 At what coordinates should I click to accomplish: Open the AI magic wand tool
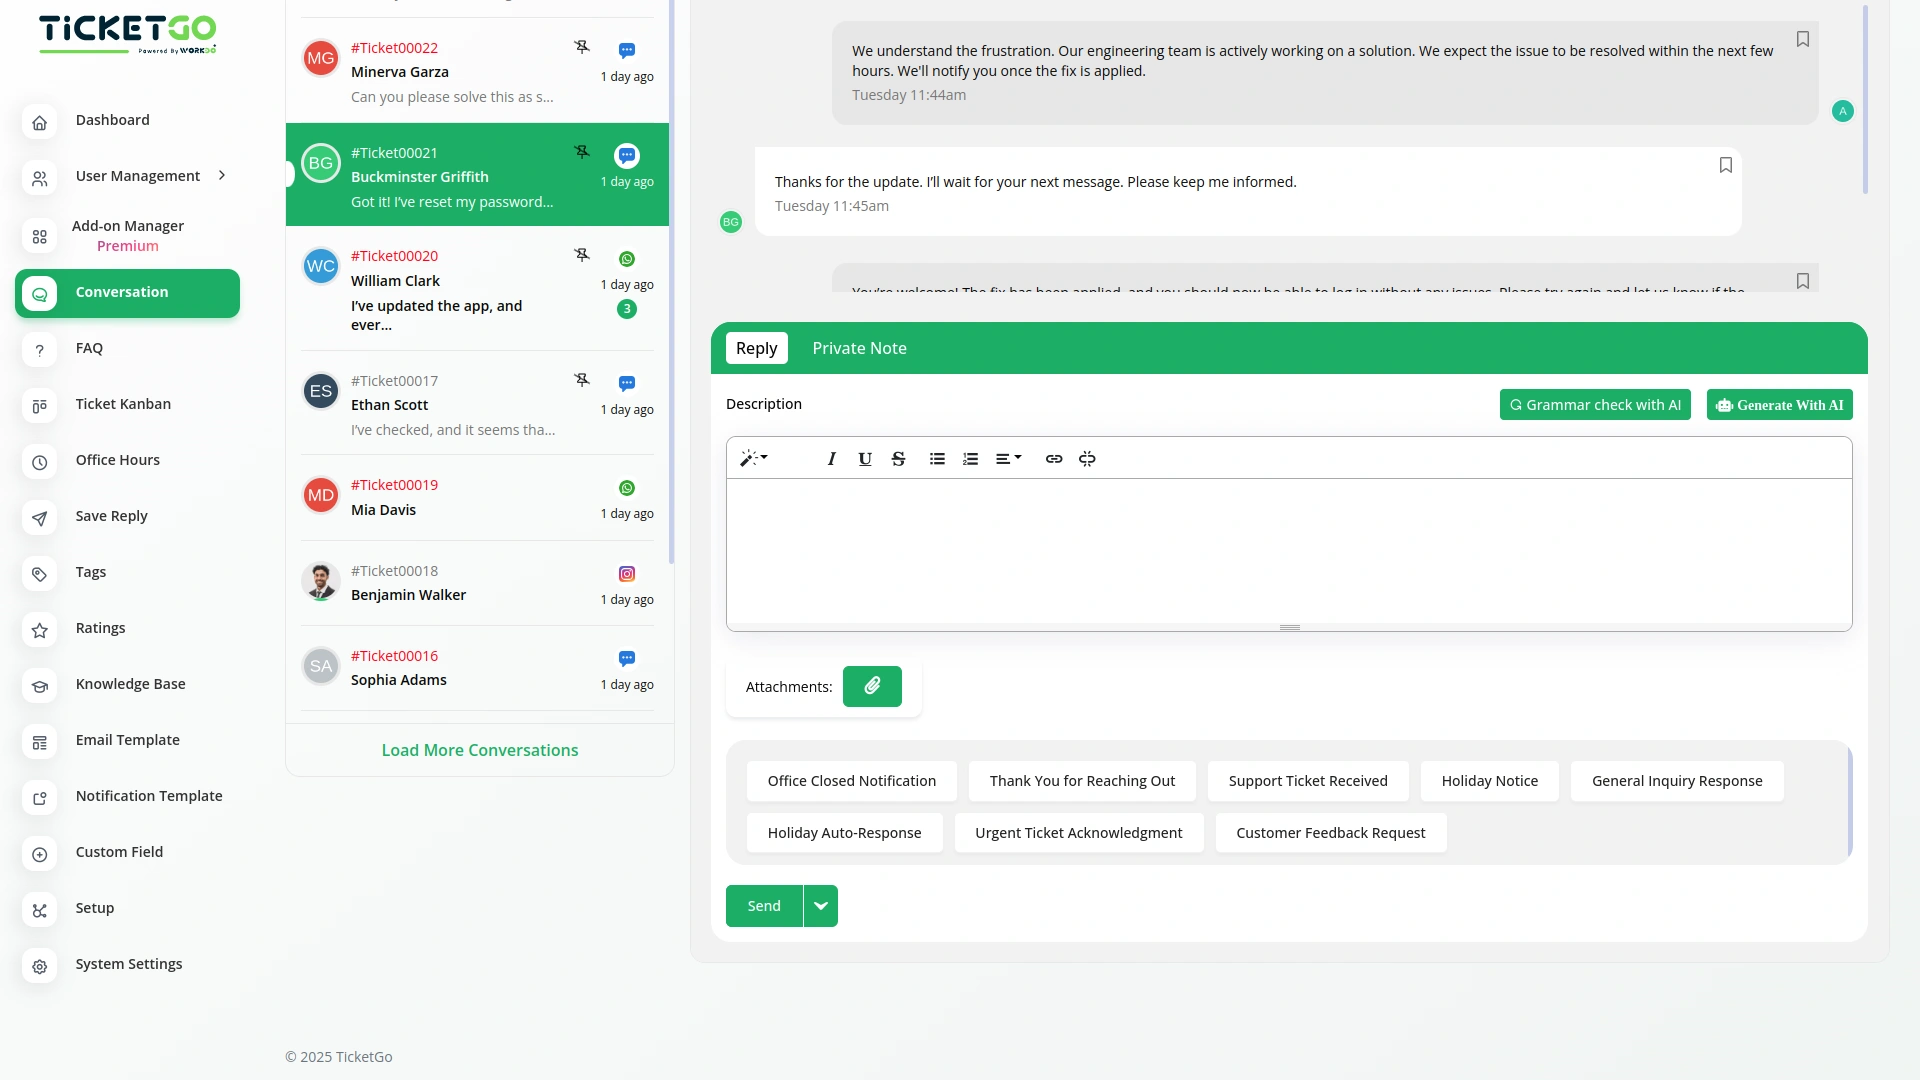point(754,458)
